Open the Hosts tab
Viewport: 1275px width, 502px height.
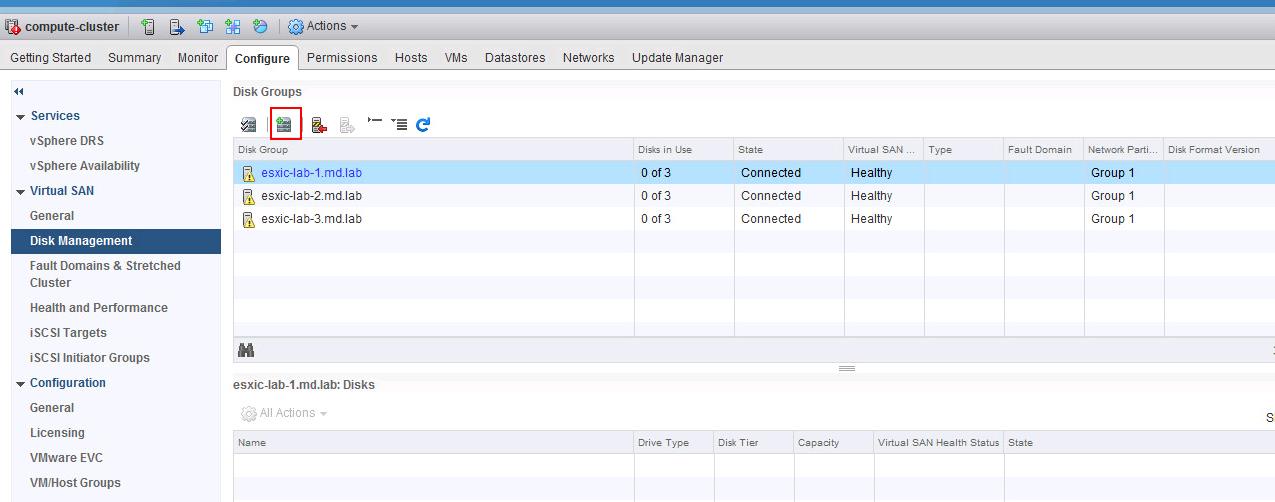tap(411, 58)
